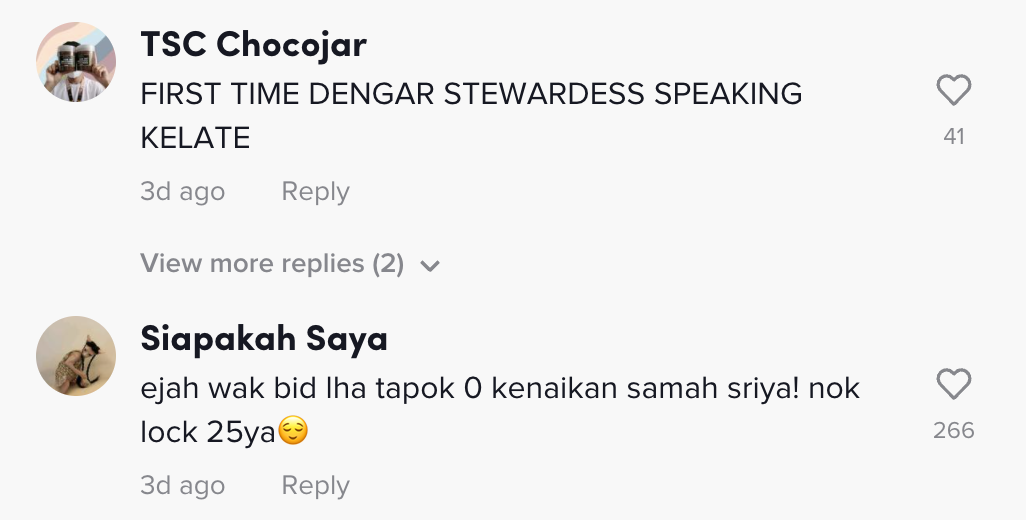Viewport: 1026px width, 520px height.
Task: Click the (2) replies count
Action: click(x=388, y=264)
